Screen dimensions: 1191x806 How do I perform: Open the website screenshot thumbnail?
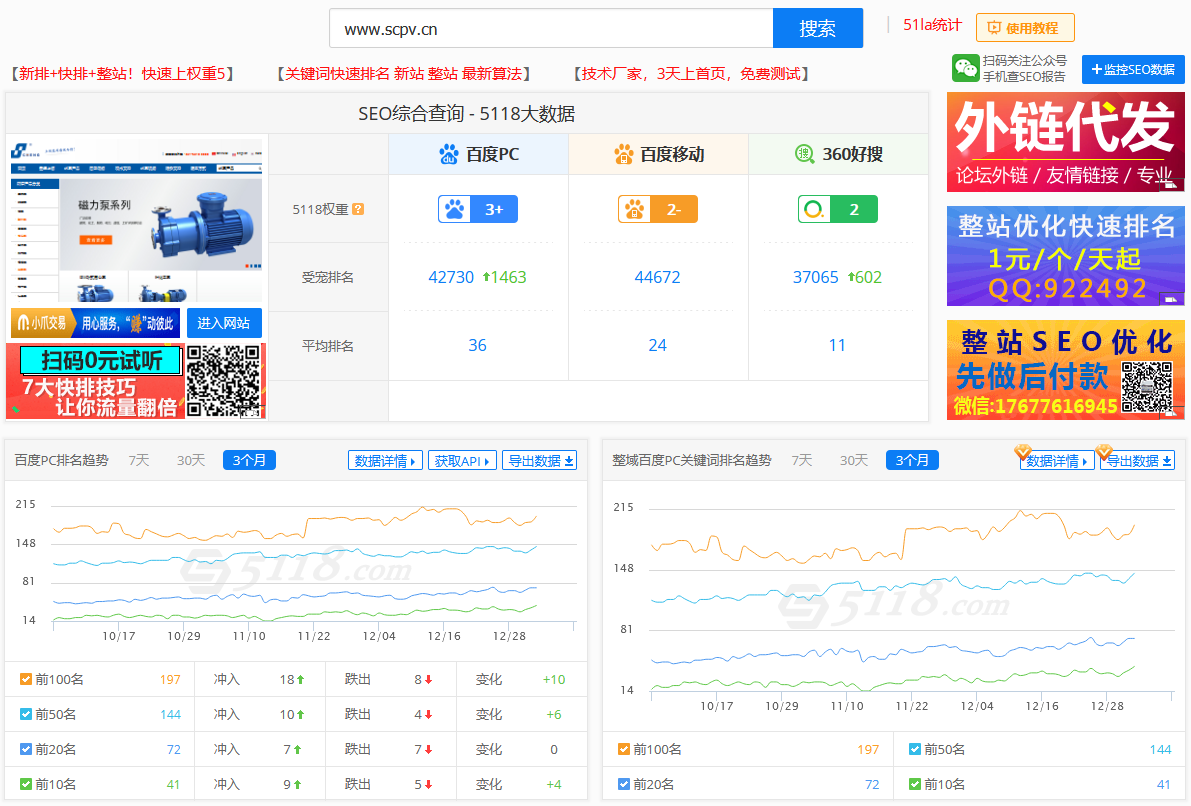[137, 220]
